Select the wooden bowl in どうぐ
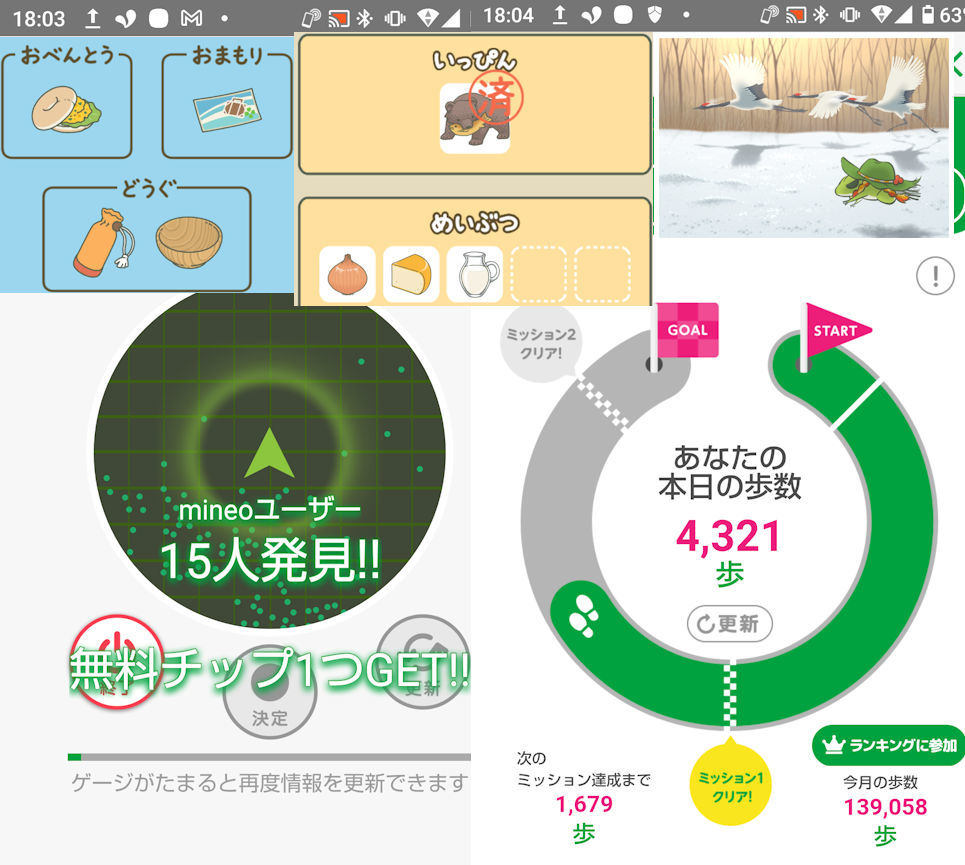 pos(189,242)
